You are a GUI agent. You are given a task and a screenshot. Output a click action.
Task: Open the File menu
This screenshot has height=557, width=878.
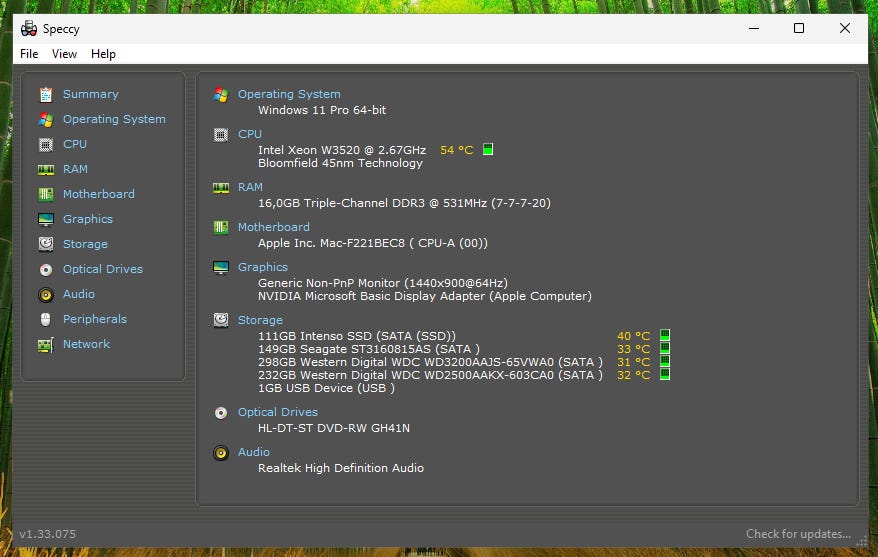tap(29, 54)
